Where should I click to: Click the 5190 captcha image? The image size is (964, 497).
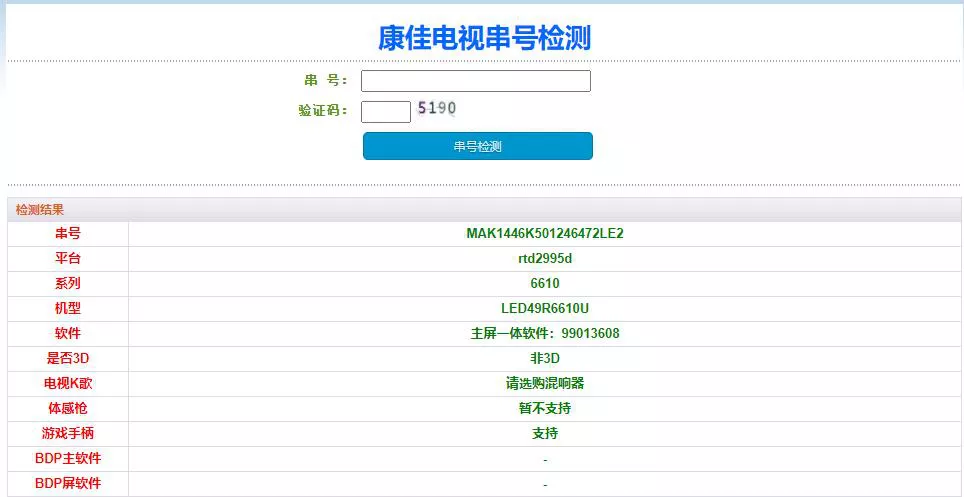pos(437,109)
